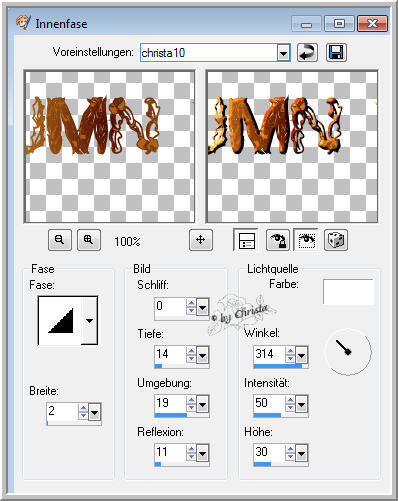The image size is (398, 501).
Task: Click into the Umgebung value field
Action: tap(170, 403)
